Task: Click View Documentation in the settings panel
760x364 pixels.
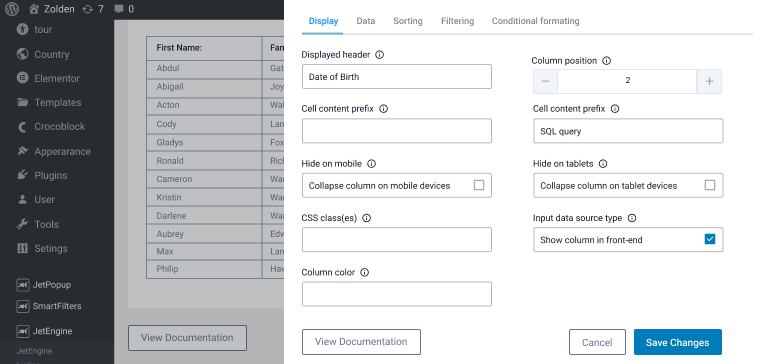Action: pos(361,342)
